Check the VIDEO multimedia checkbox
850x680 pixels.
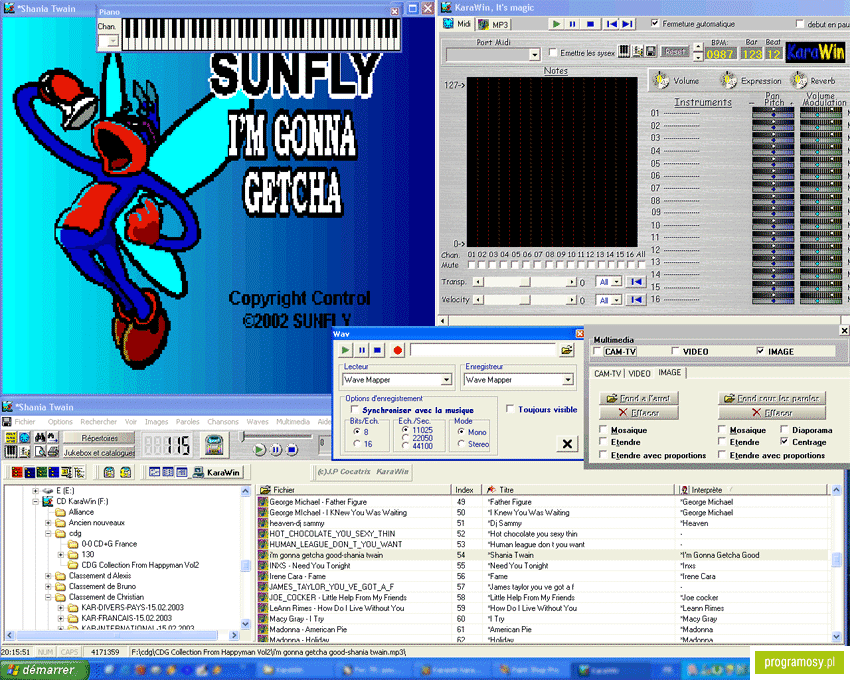675,351
